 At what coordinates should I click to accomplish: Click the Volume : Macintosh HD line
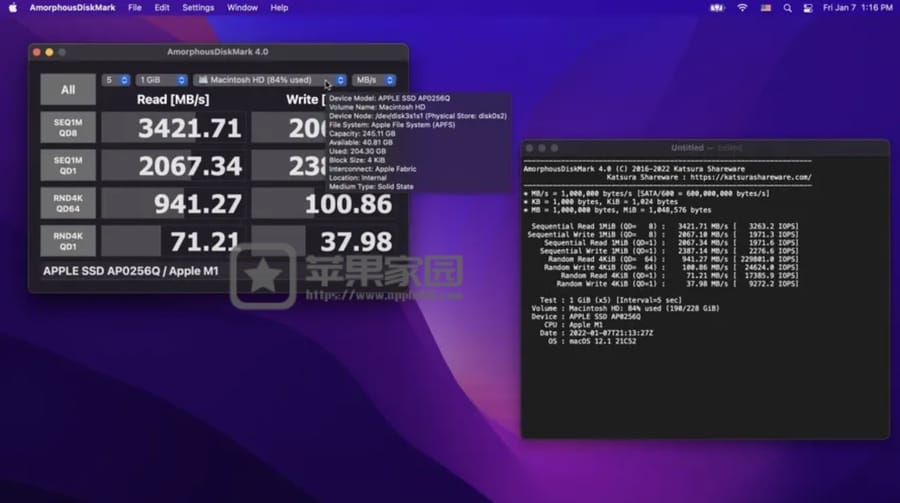pos(625,308)
